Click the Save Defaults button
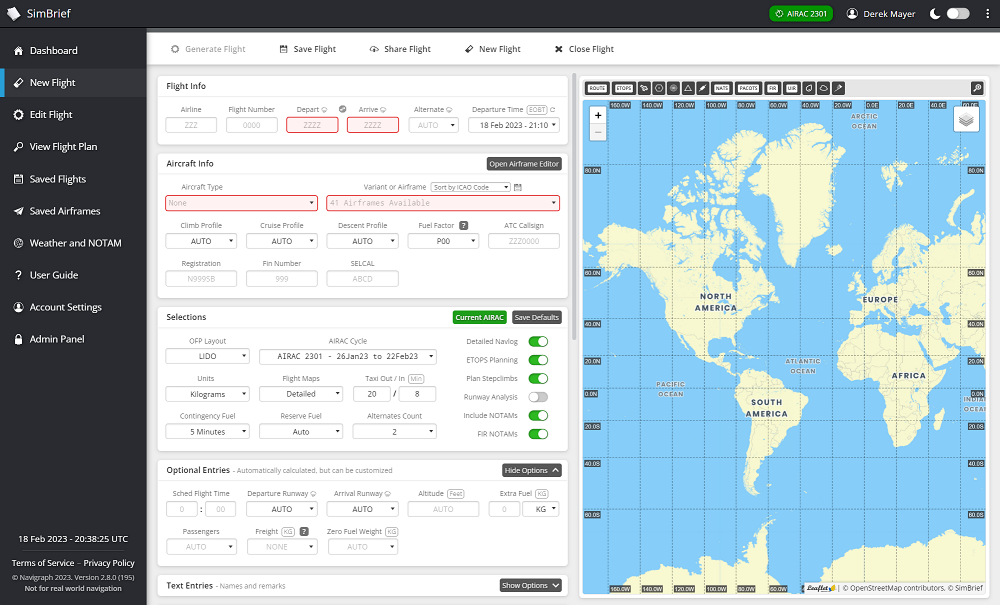 (536, 317)
